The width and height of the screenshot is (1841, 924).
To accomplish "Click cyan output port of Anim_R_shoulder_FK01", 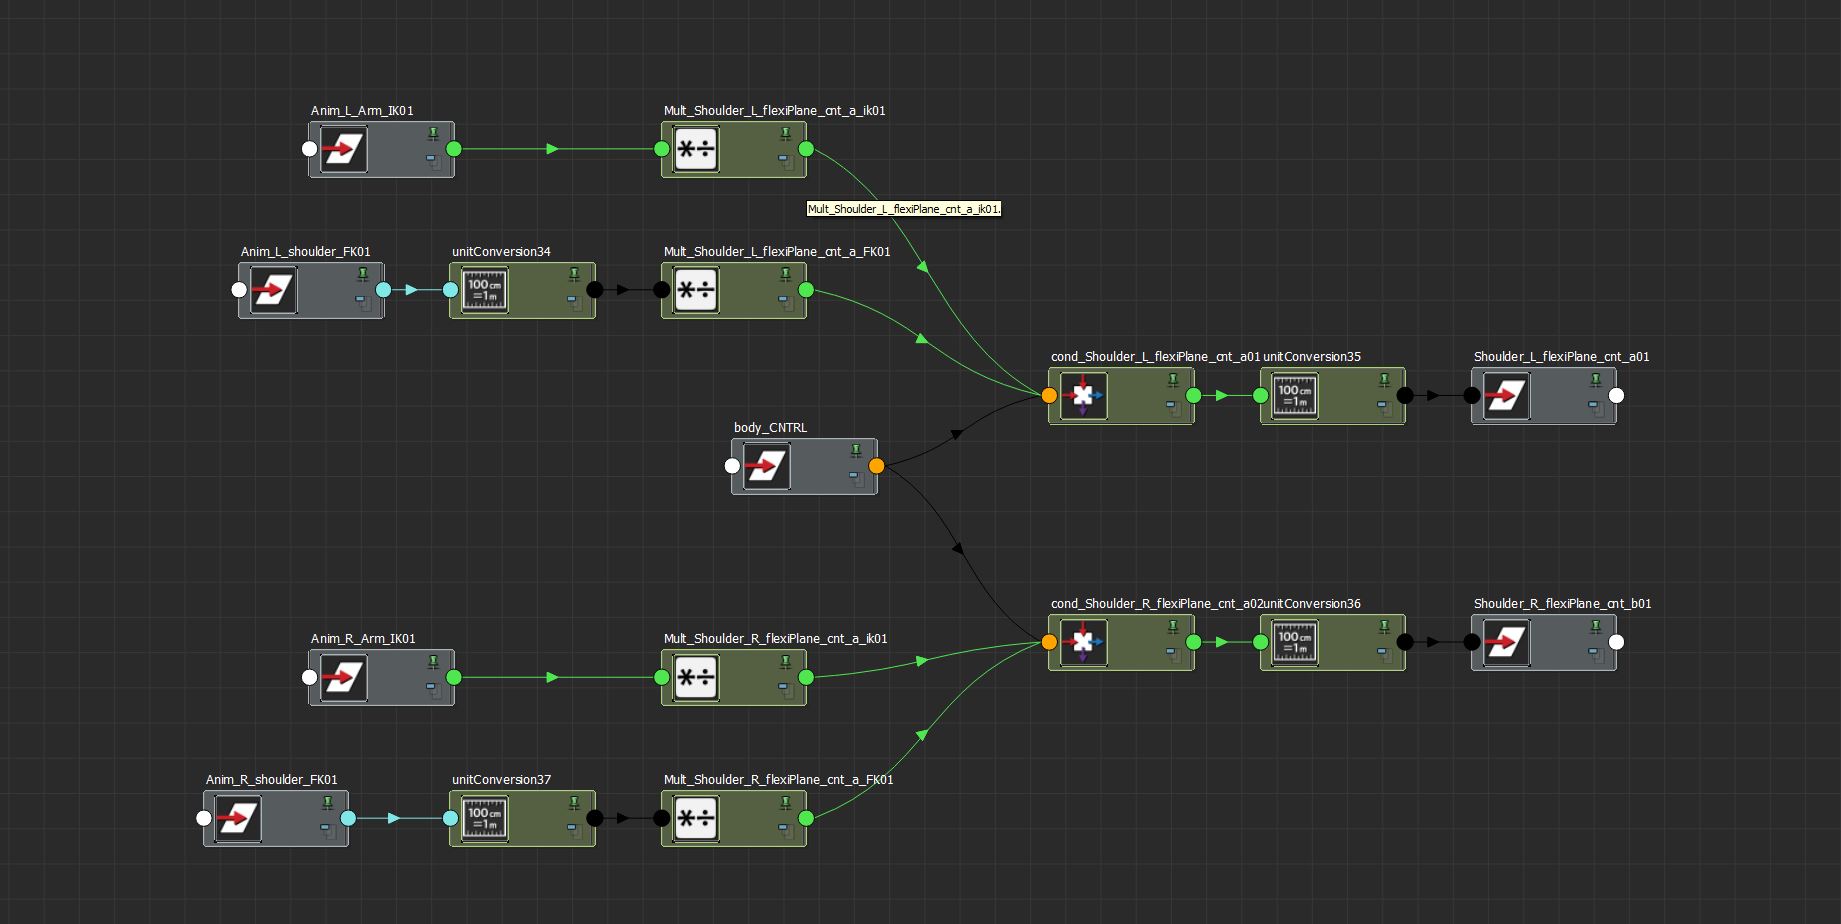I will point(348,819).
